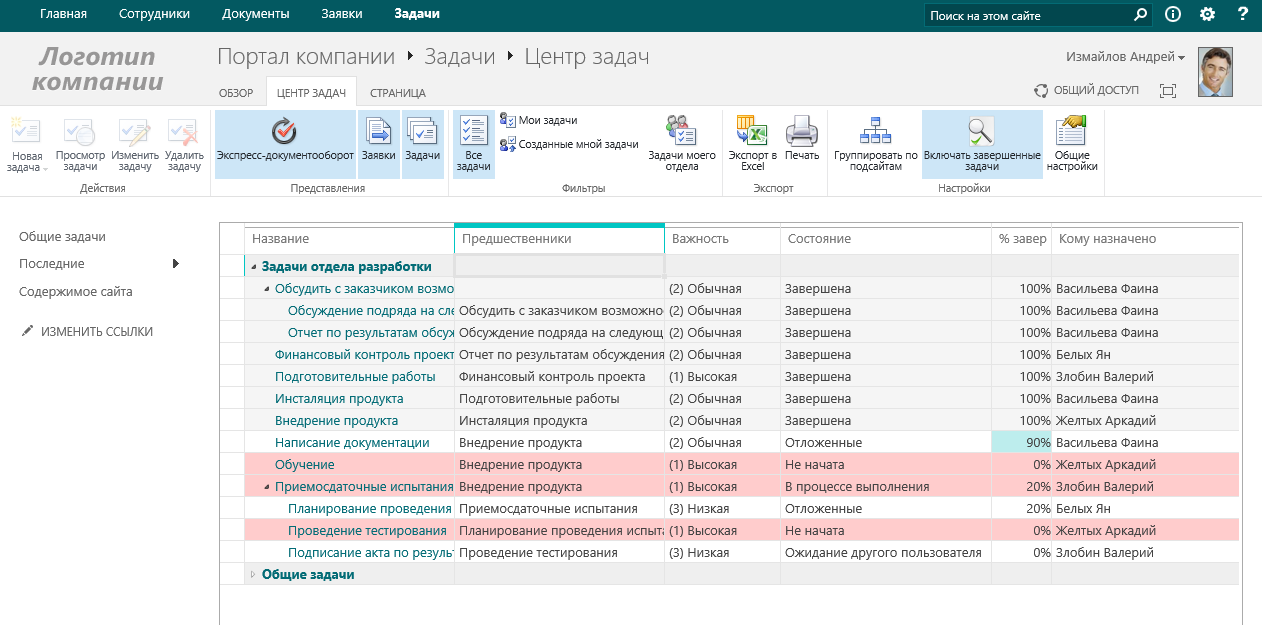Toggle Включать завершенные задачи

(x=981, y=143)
